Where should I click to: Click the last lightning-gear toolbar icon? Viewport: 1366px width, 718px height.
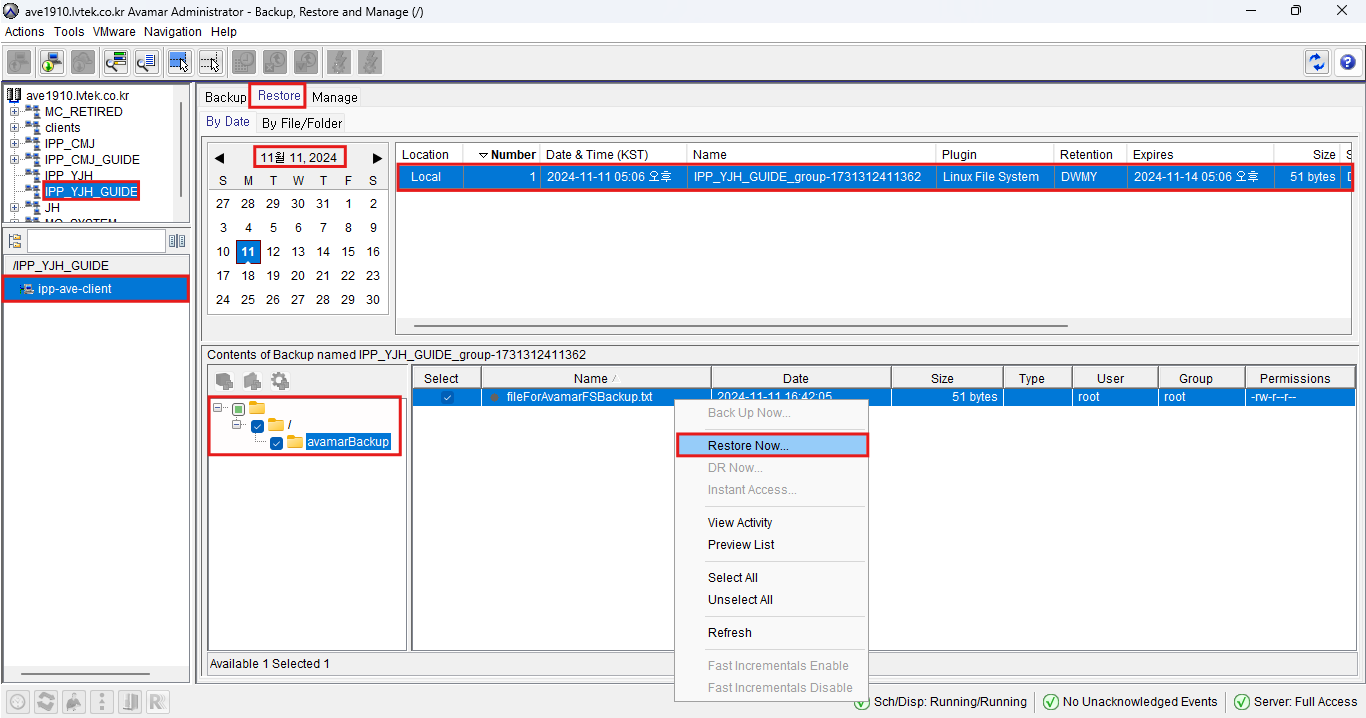(369, 62)
